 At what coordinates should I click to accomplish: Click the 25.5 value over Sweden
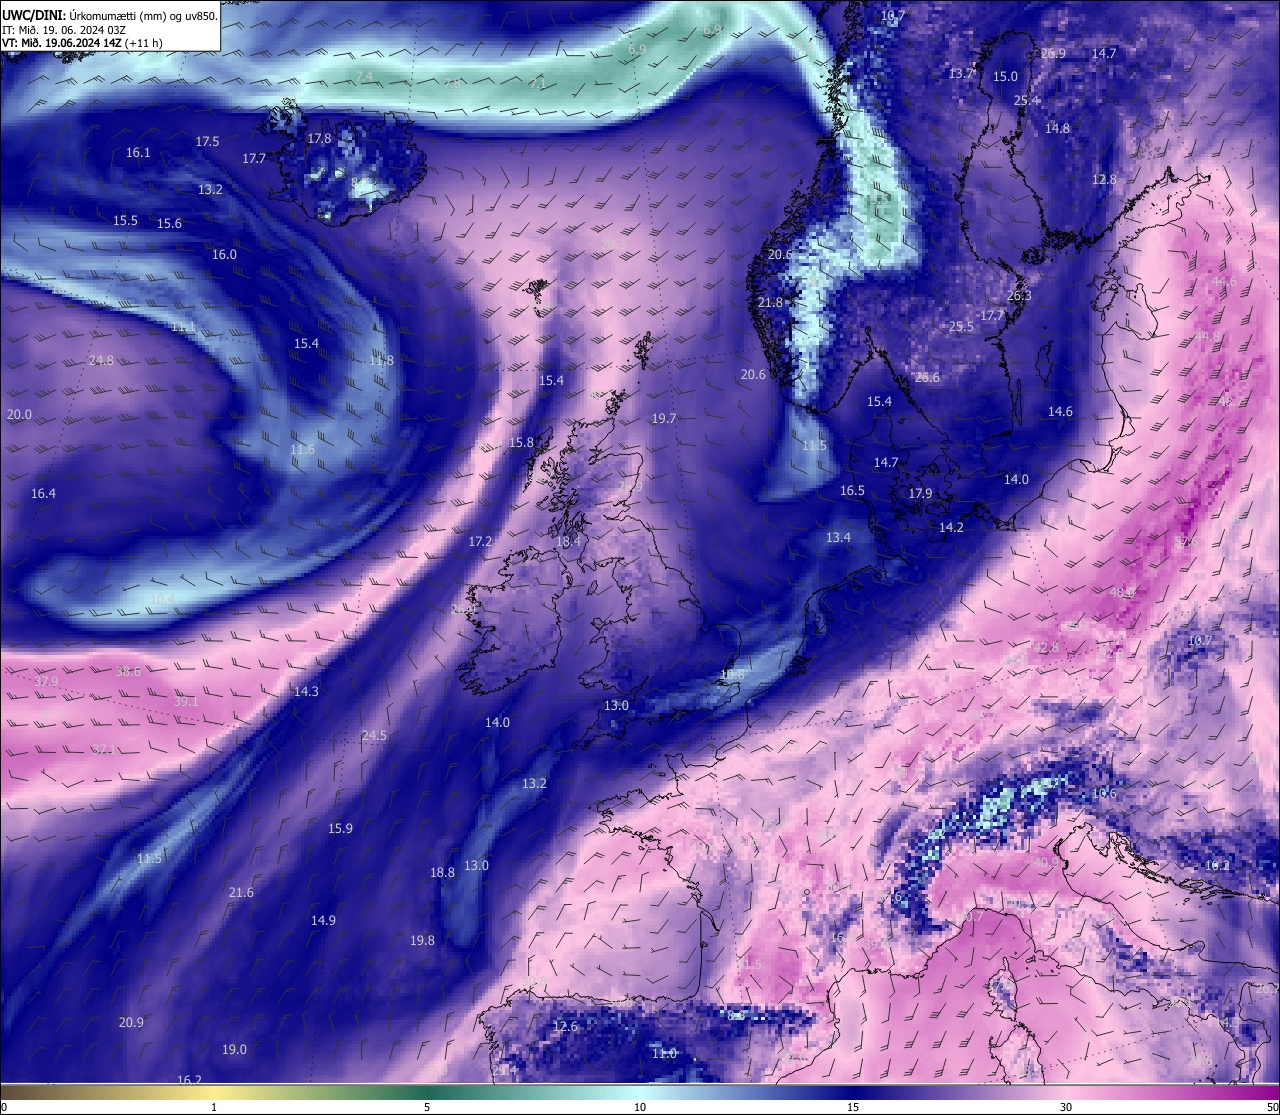point(961,327)
